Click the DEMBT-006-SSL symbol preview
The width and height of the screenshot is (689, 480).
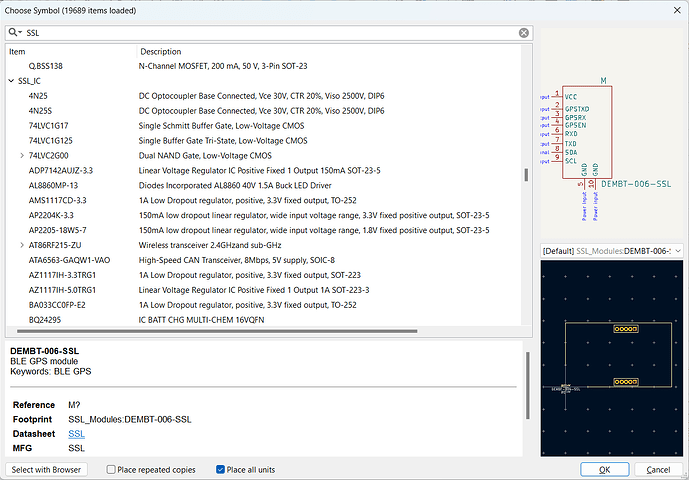point(612,134)
